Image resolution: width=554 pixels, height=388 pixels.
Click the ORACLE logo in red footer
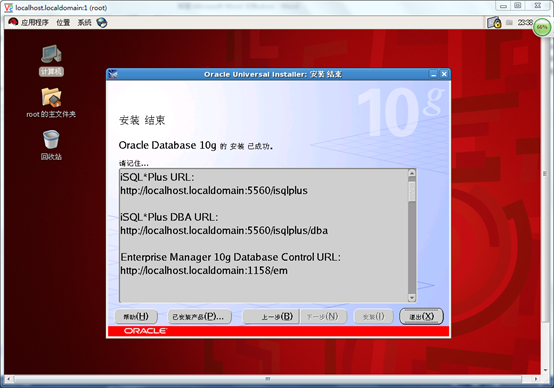(145, 331)
